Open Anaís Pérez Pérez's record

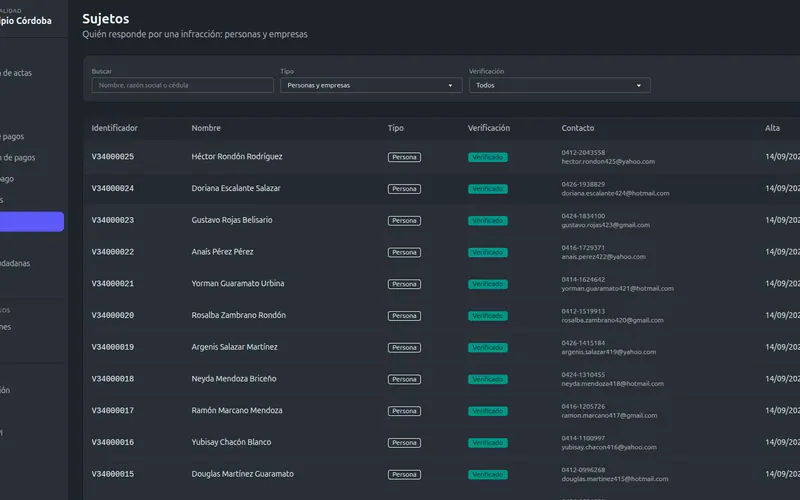222,252
